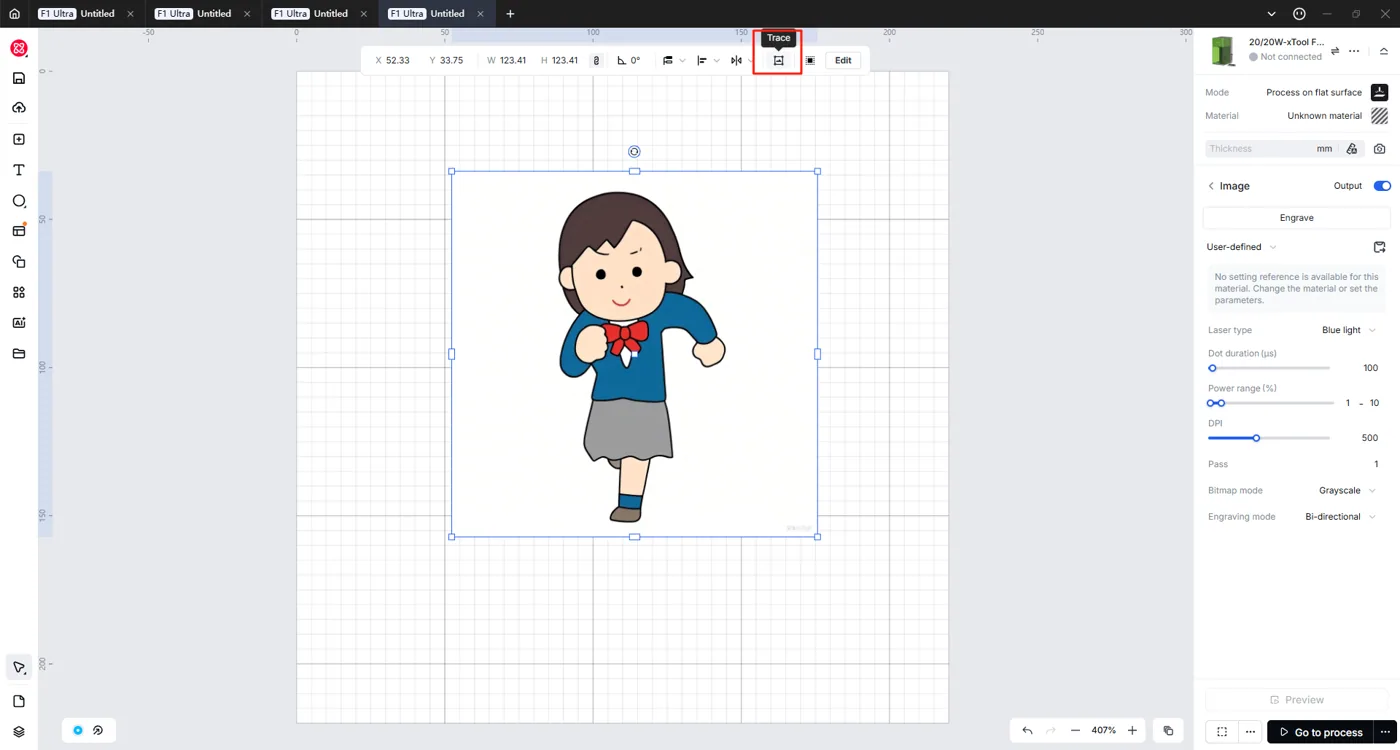Click the rotation angle field

click(x=629, y=61)
